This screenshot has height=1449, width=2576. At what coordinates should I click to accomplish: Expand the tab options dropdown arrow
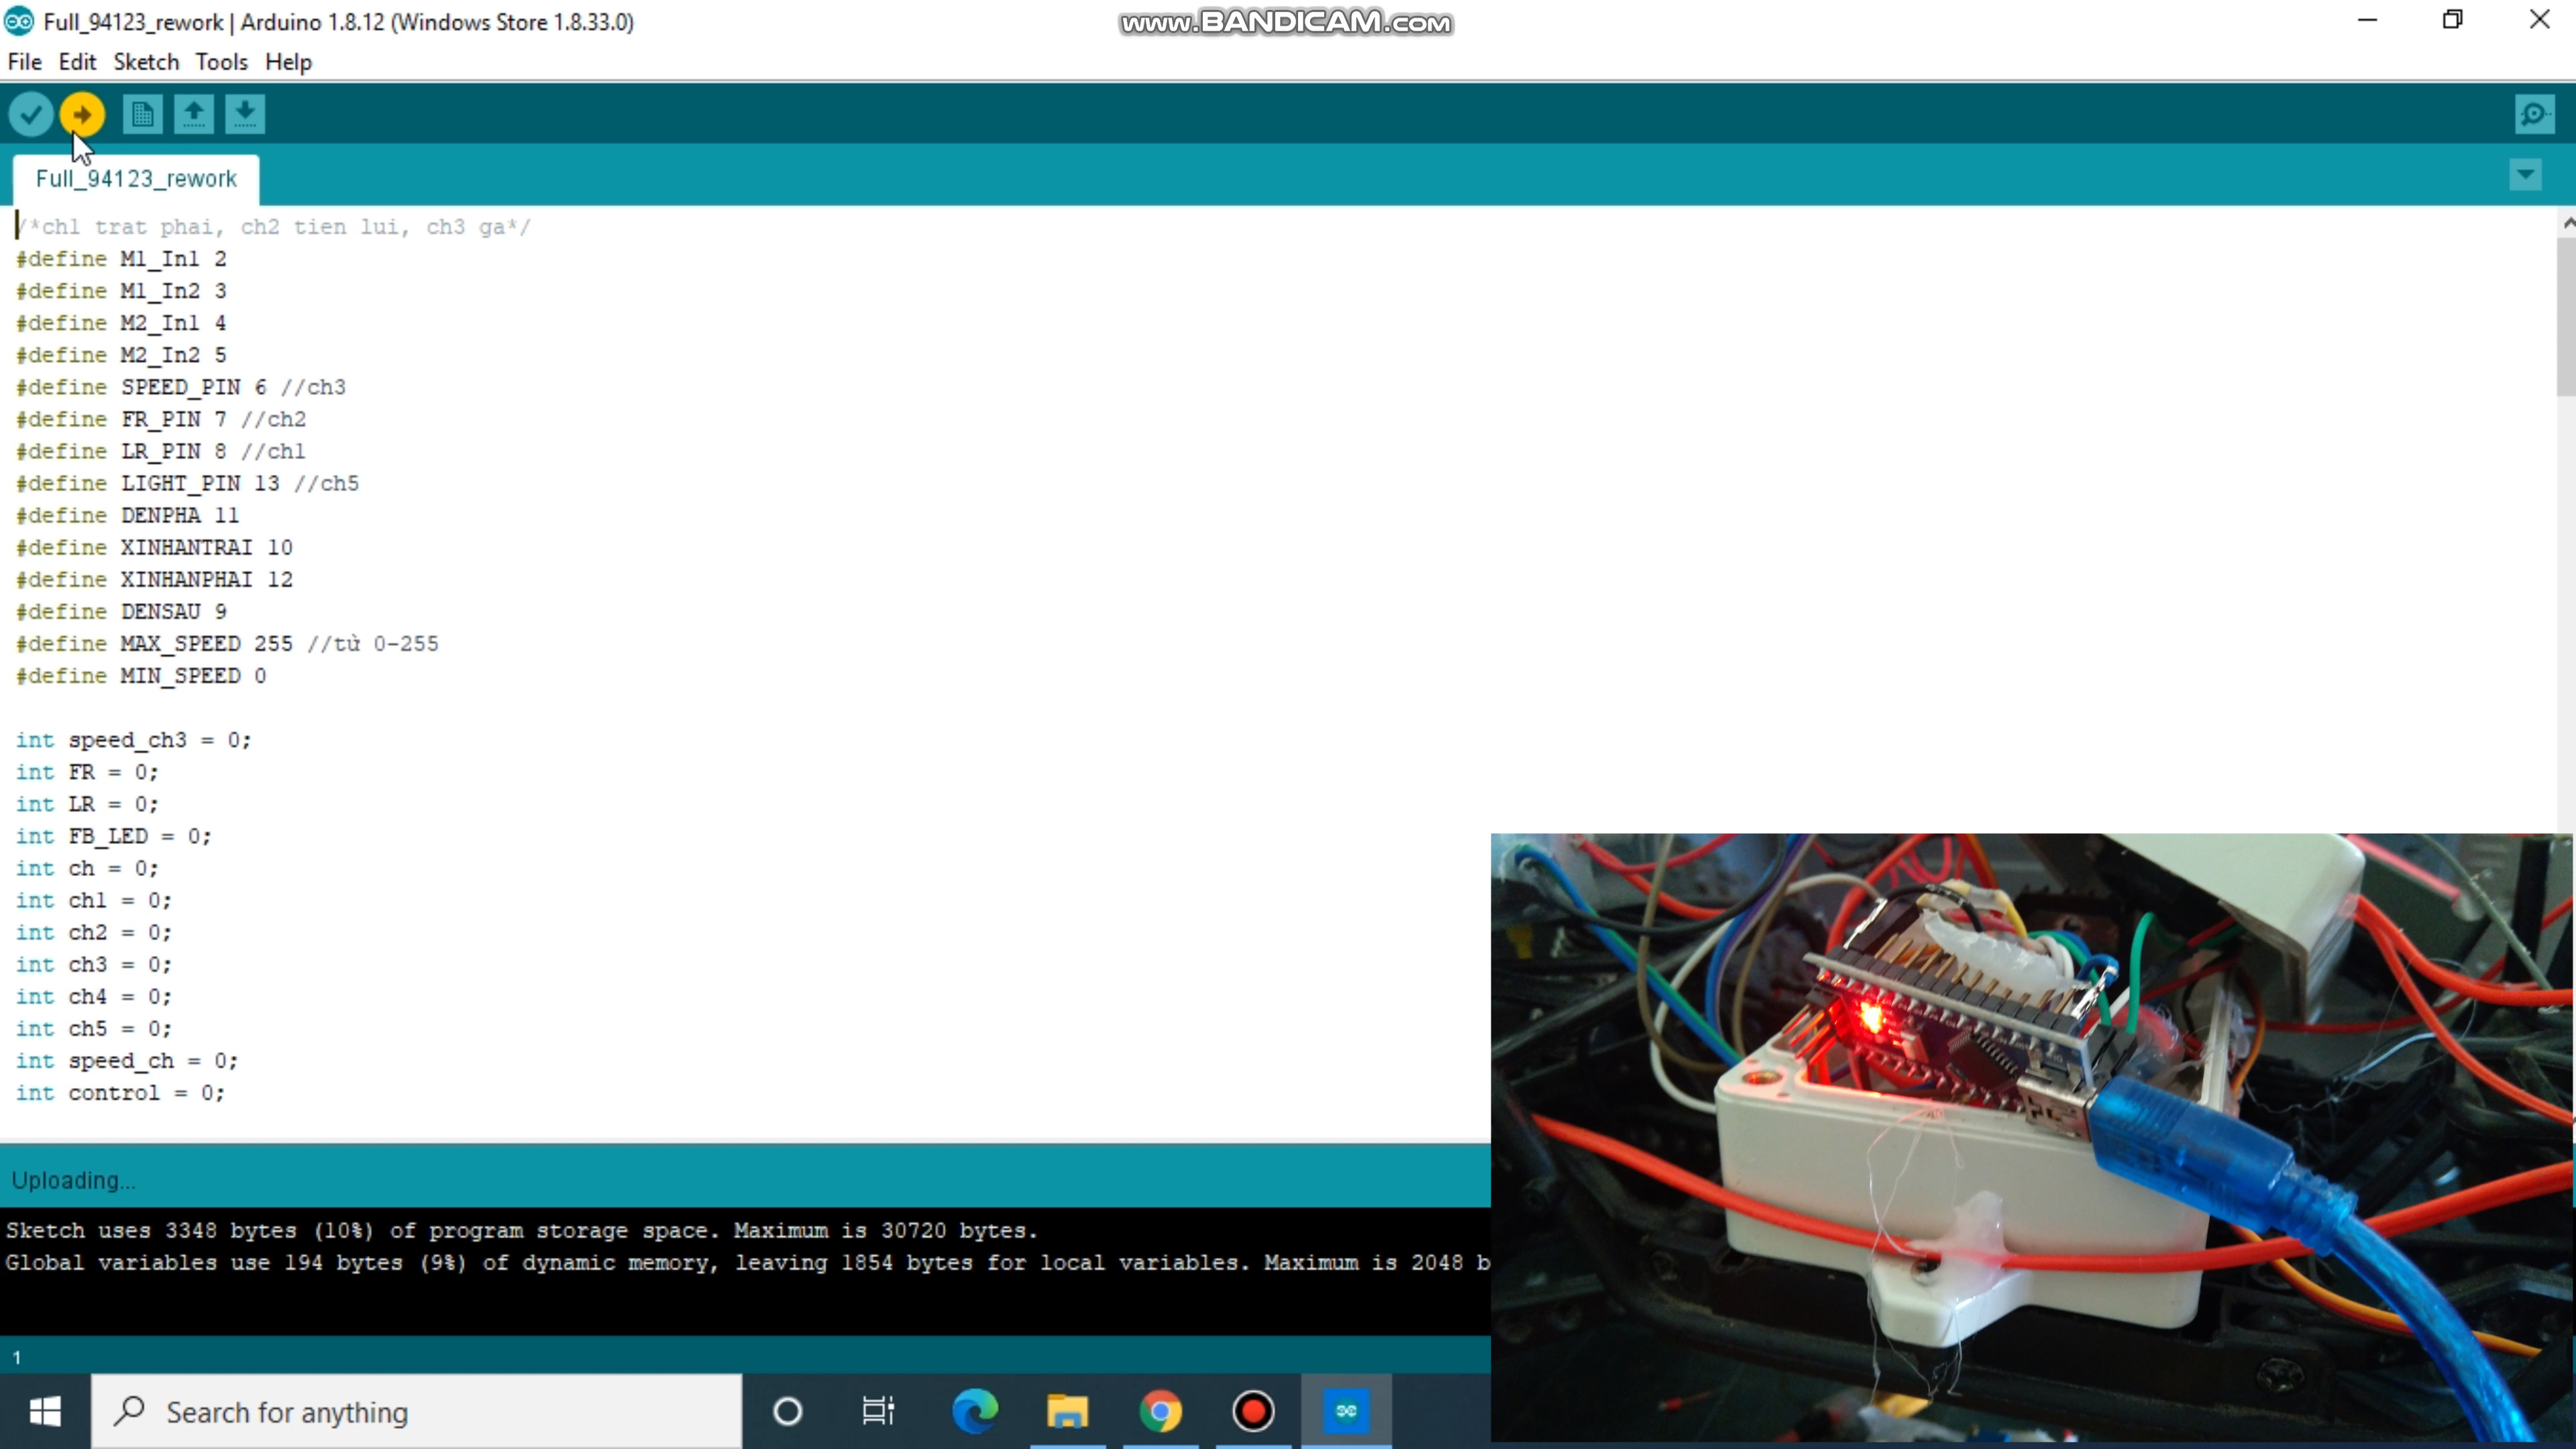coord(2525,175)
